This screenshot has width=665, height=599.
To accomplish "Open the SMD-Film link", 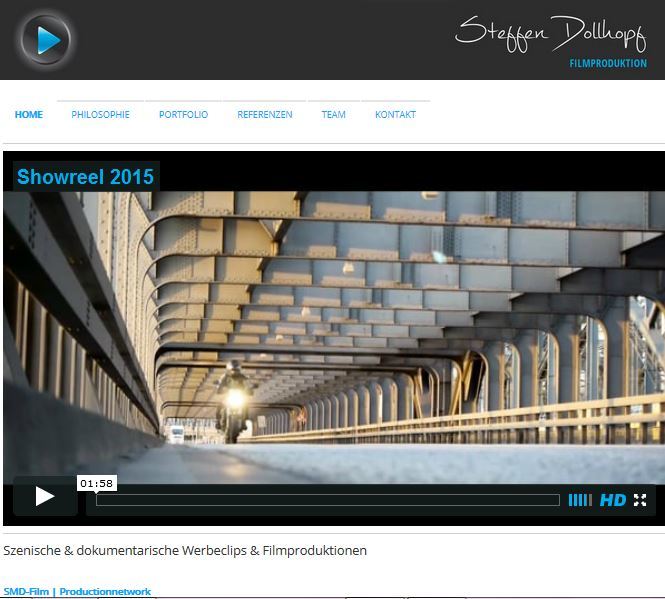I will coord(26,592).
